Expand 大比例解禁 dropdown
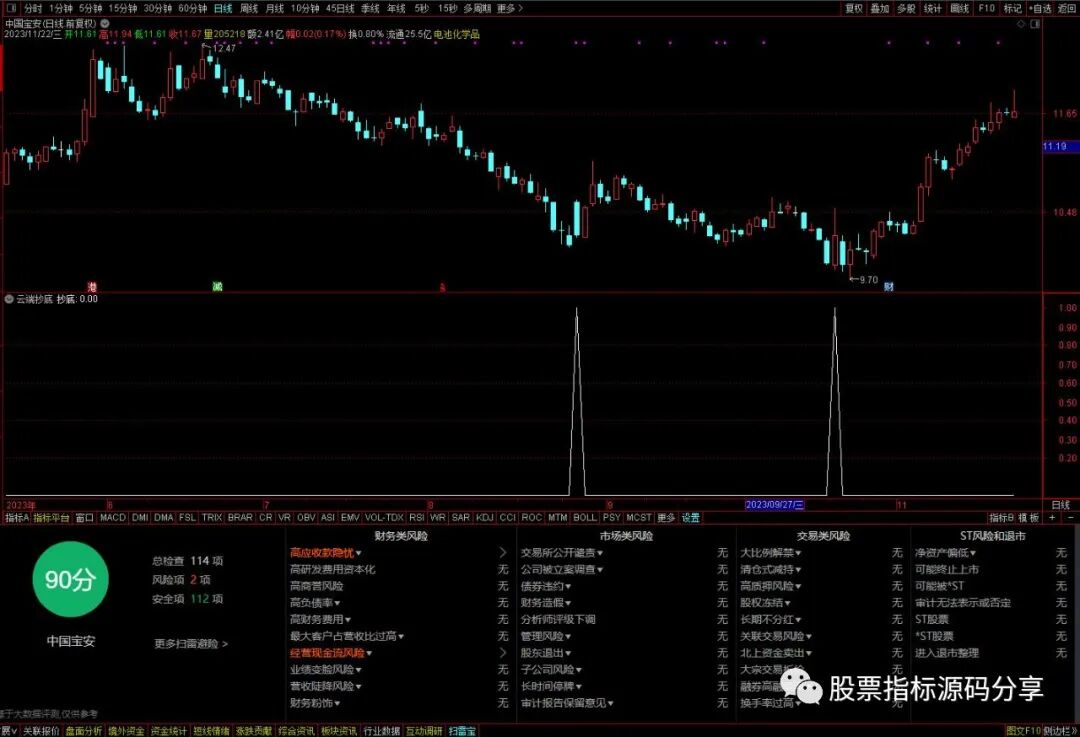 [770, 552]
